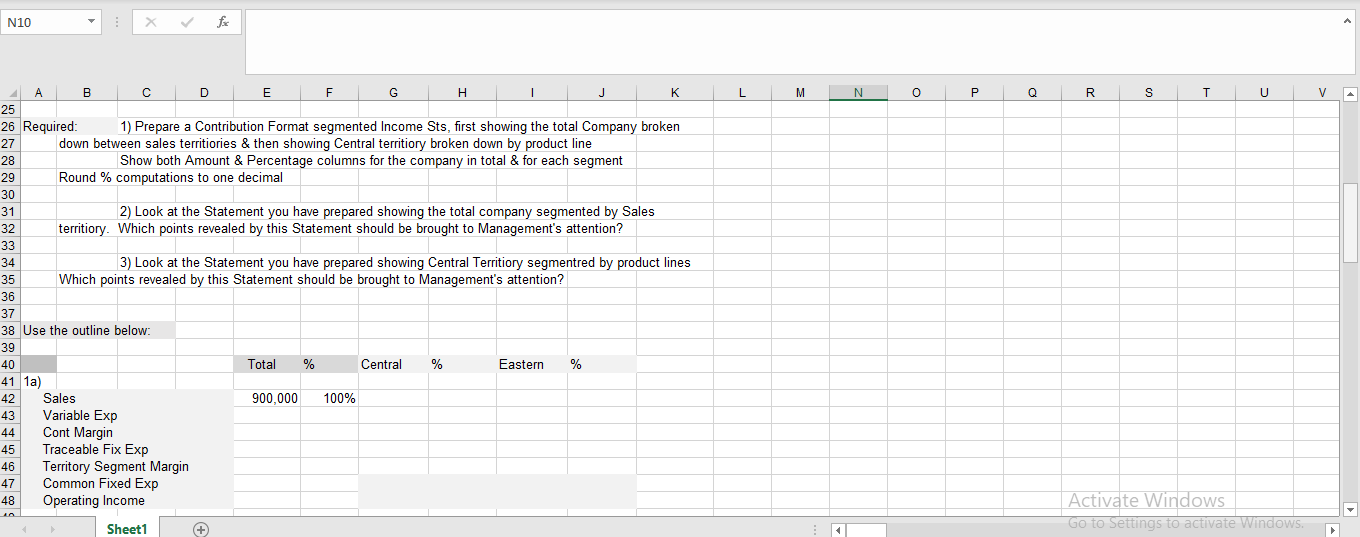Click vertical scrollbar up arrow

(1349, 94)
